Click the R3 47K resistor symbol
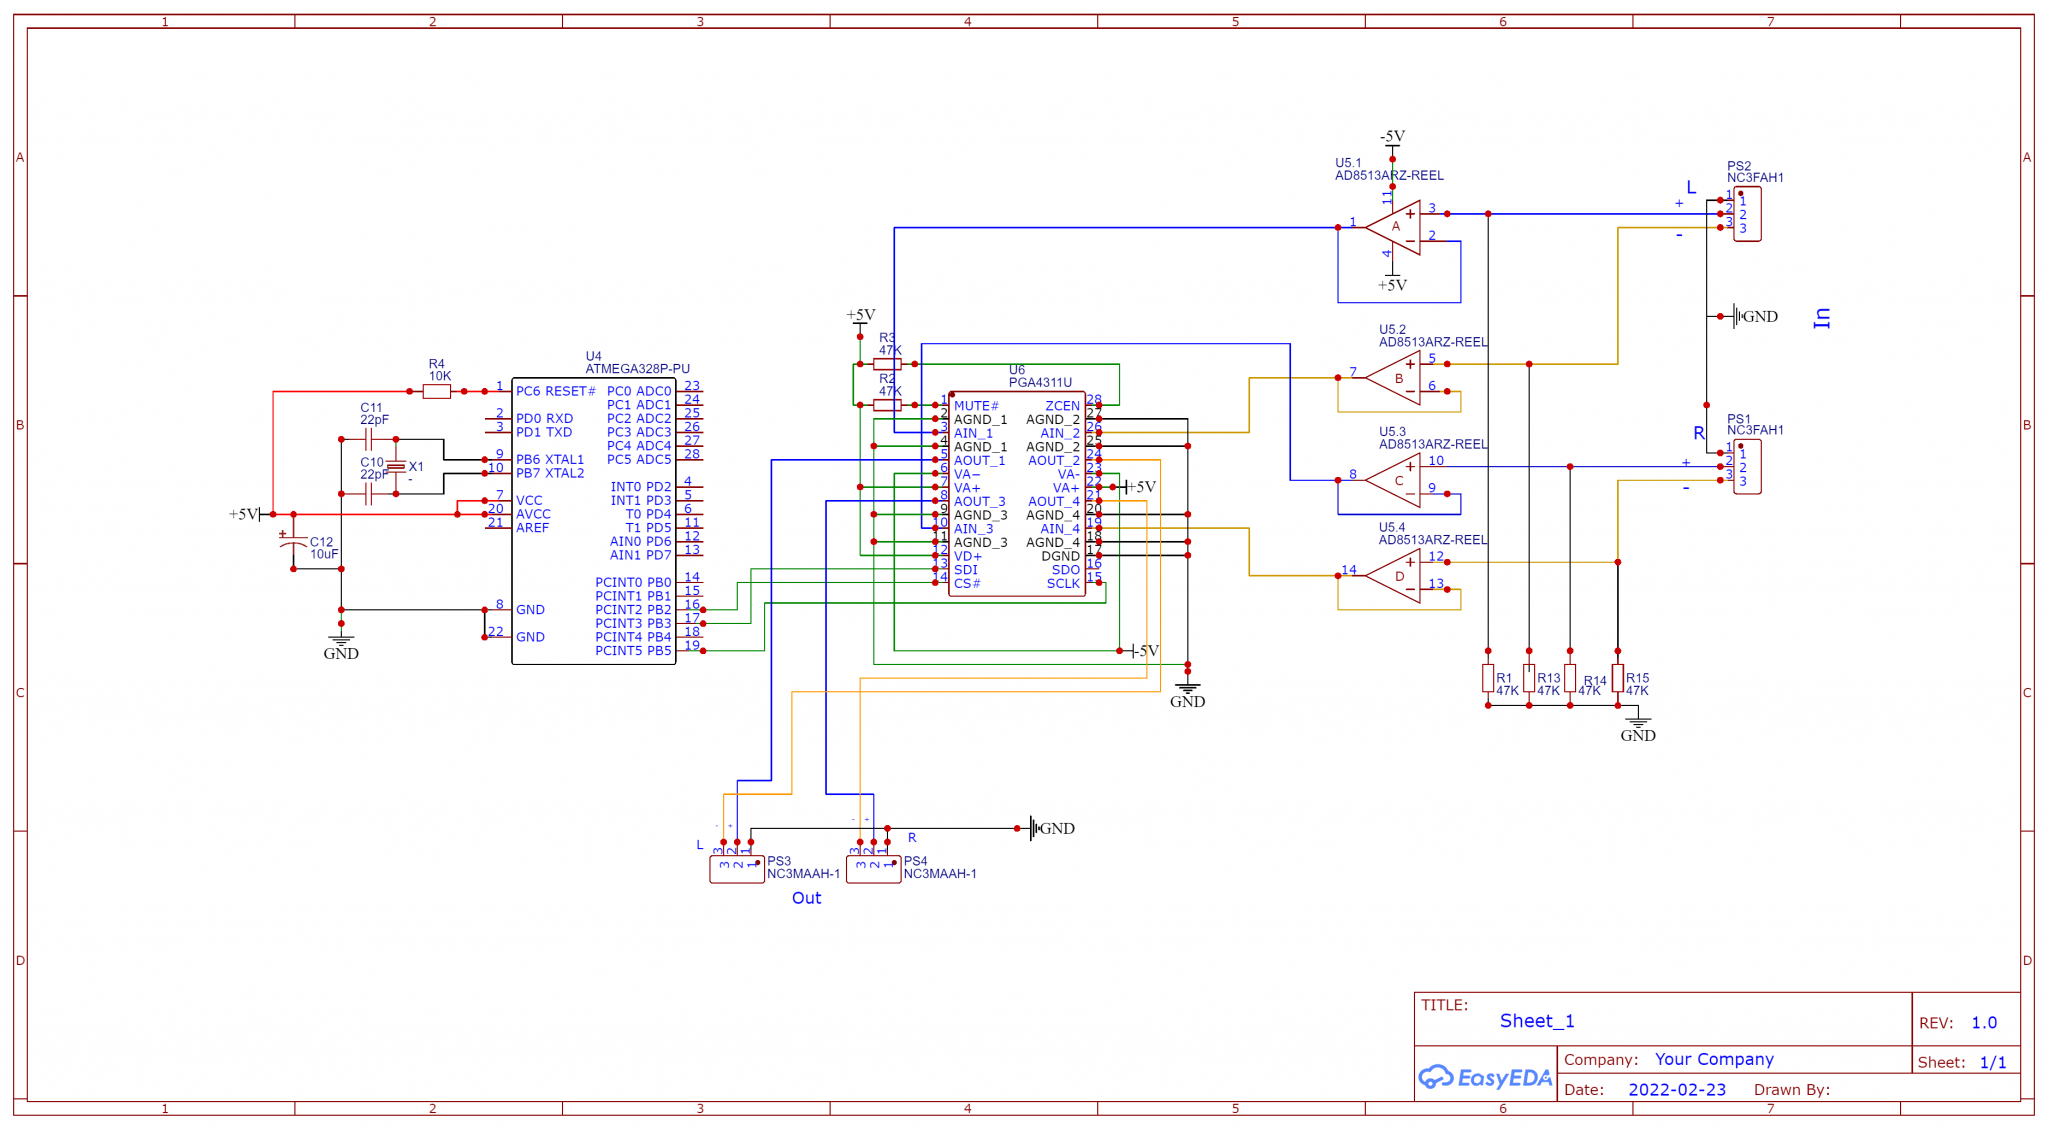2048x1130 pixels. tap(887, 364)
